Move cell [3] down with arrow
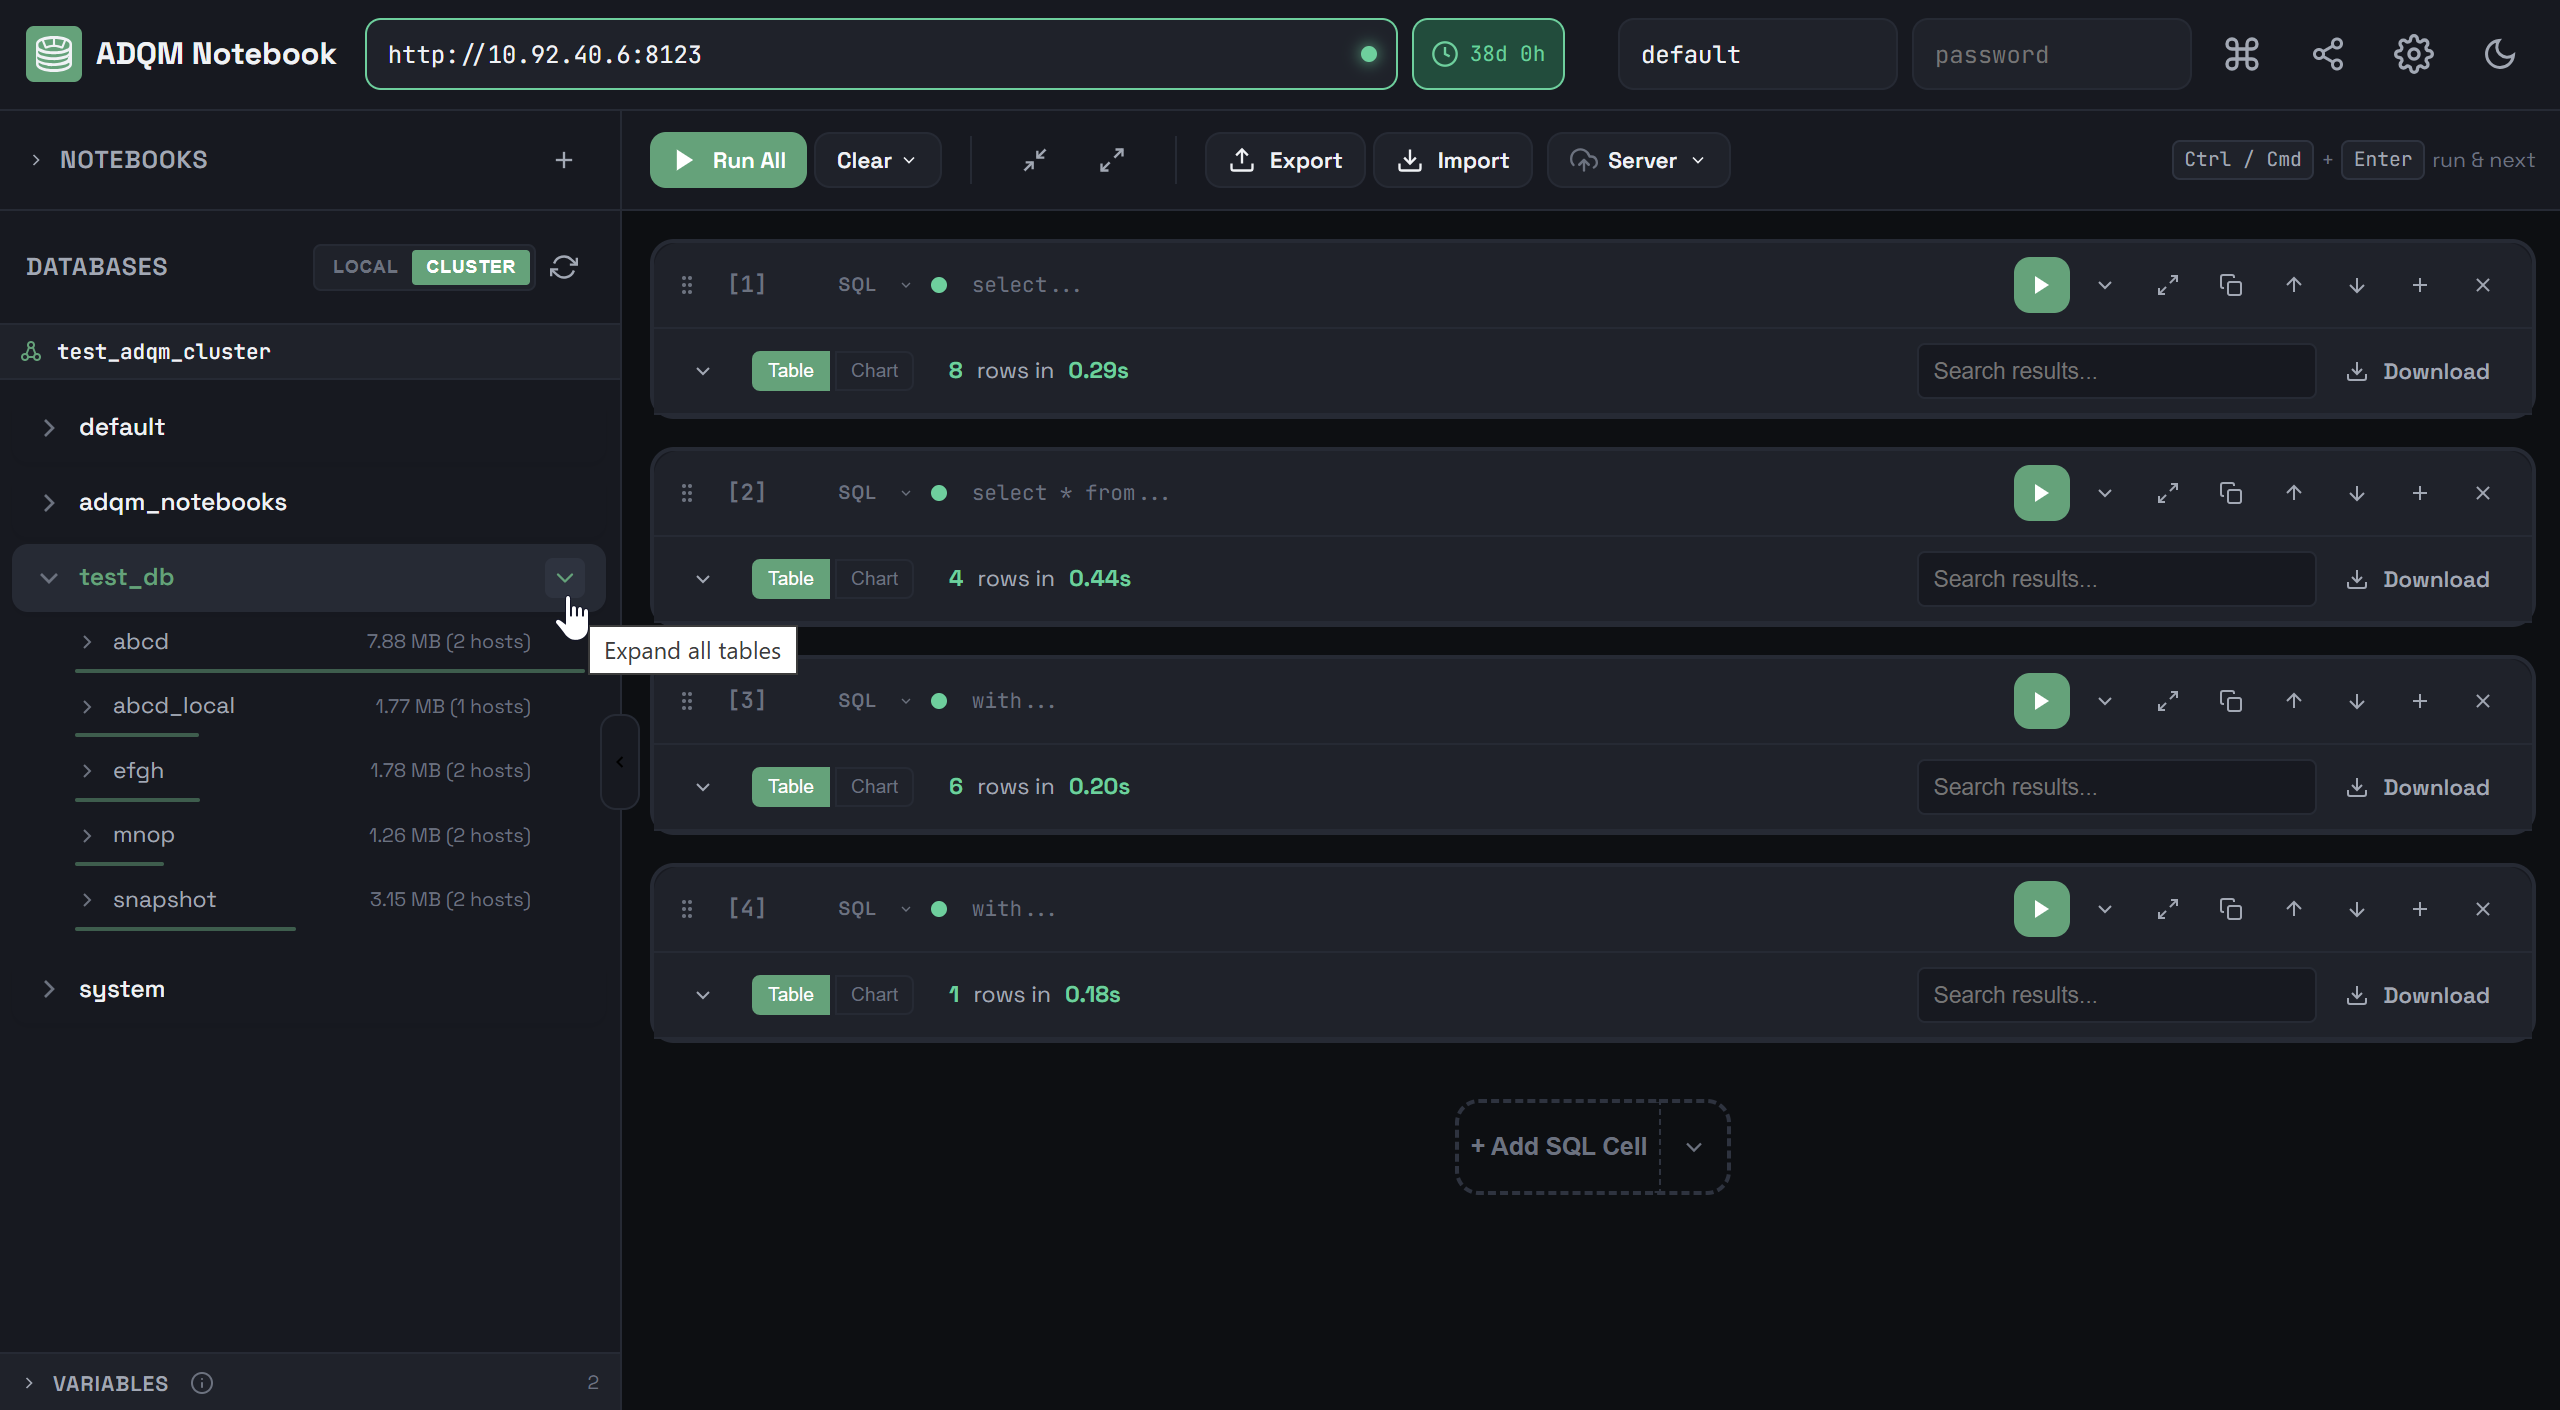2560x1410 pixels. pos(2356,701)
